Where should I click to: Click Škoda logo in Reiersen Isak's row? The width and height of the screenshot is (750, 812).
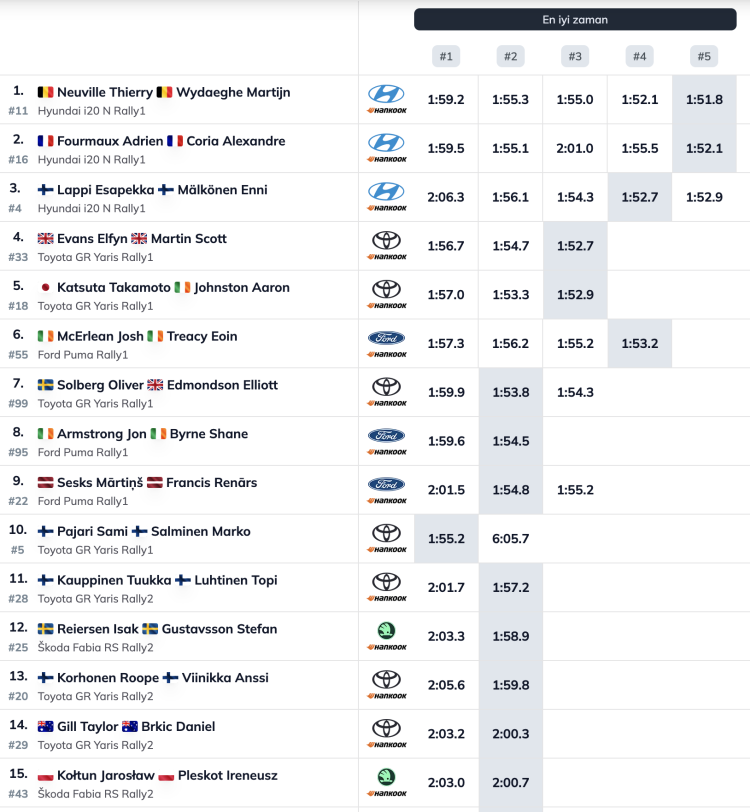pyautogui.click(x=386, y=630)
